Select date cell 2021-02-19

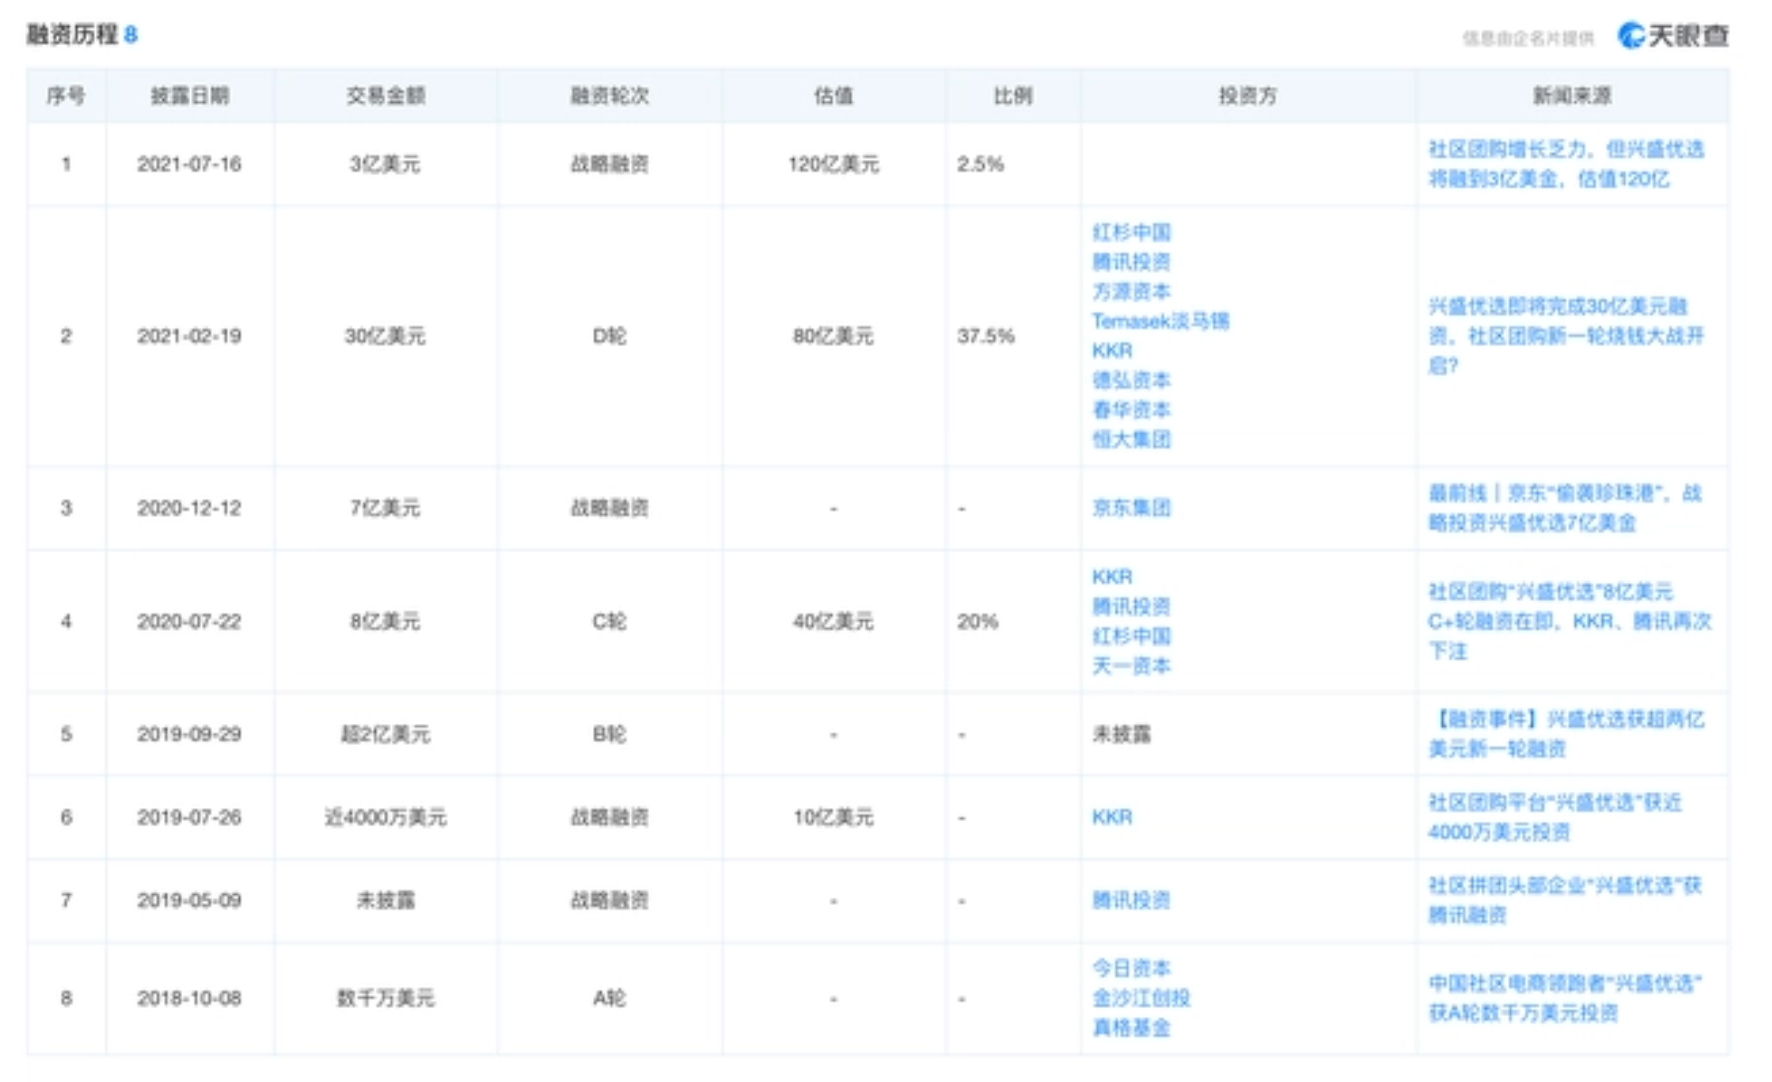tap(189, 336)
